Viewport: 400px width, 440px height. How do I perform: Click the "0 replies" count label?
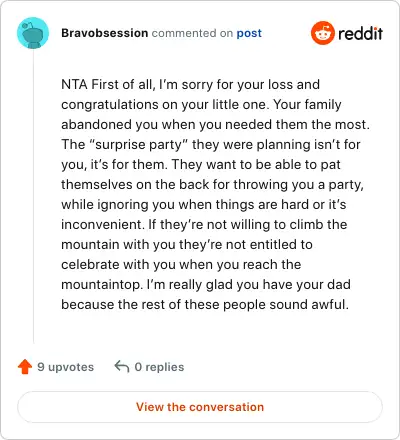(x=159, y=367)
